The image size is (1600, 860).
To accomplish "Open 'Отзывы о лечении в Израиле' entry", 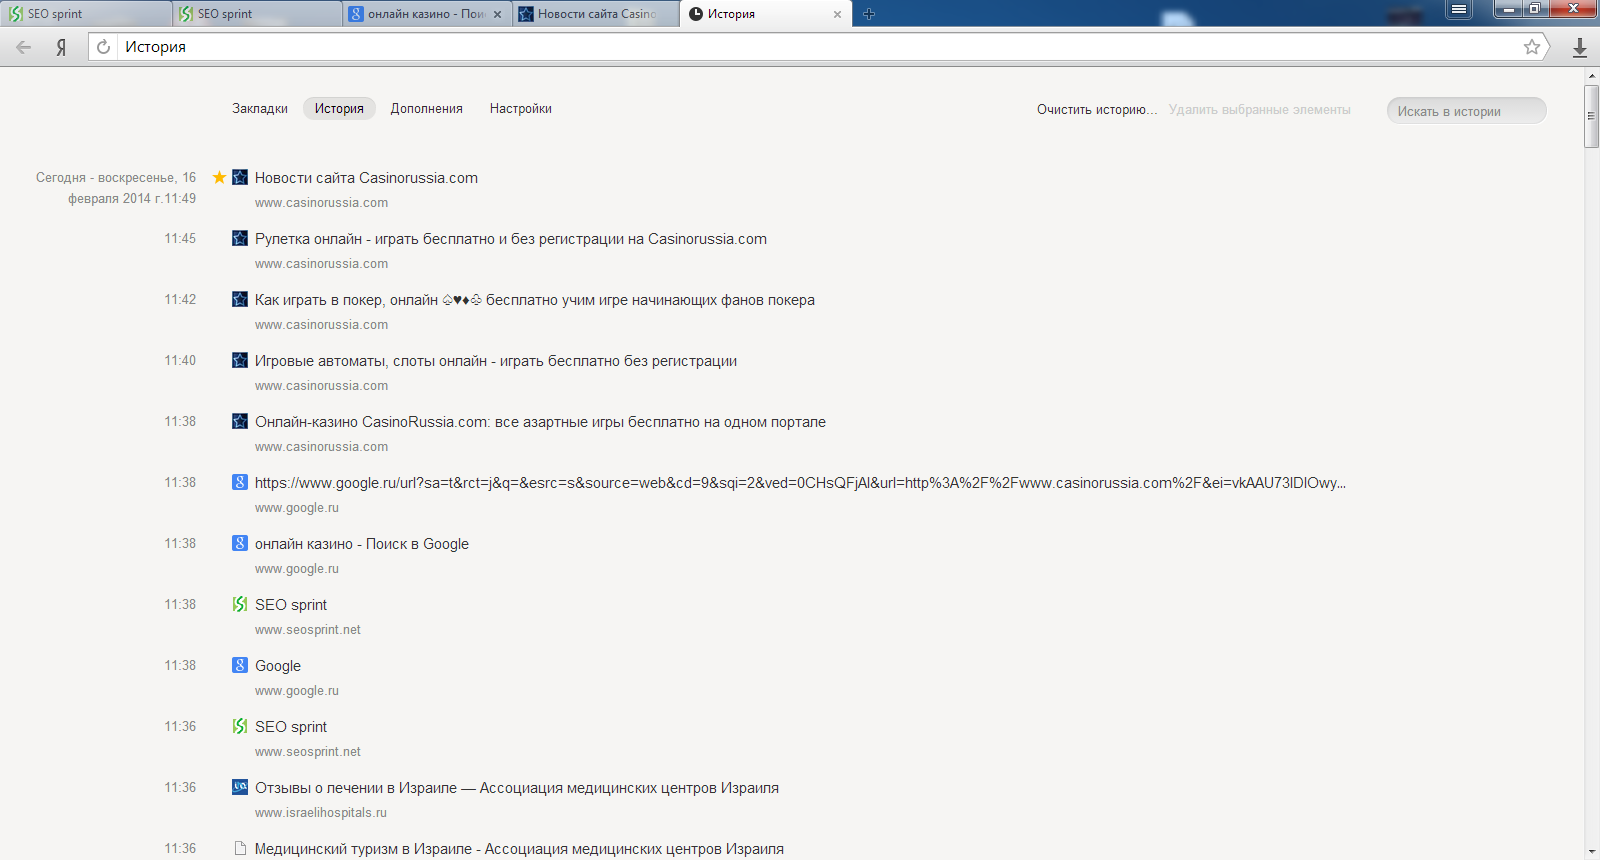I will click(517, 788).
